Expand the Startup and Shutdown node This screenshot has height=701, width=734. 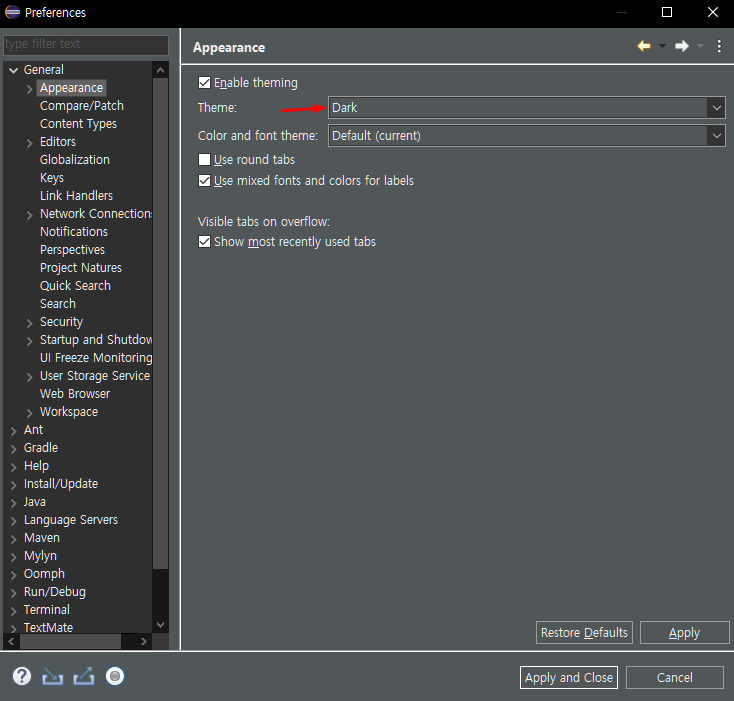tap(29, 341)
